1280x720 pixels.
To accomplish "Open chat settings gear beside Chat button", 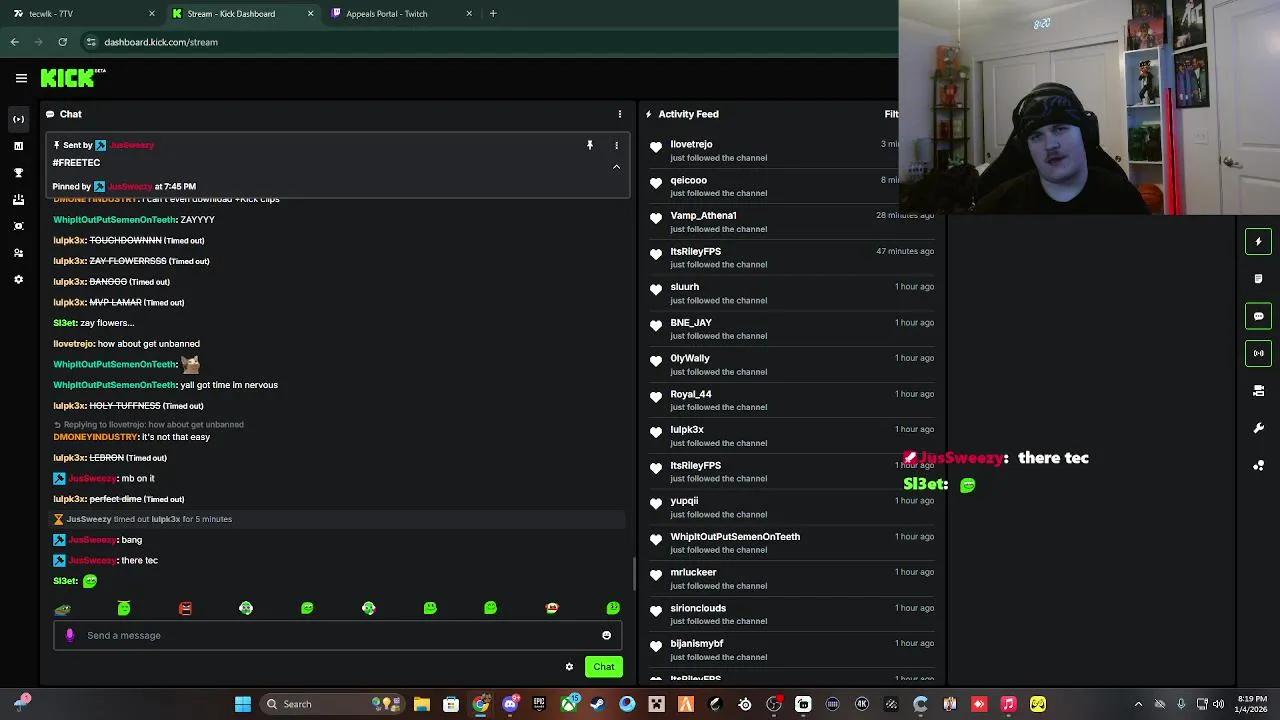I will click(569, 667).
